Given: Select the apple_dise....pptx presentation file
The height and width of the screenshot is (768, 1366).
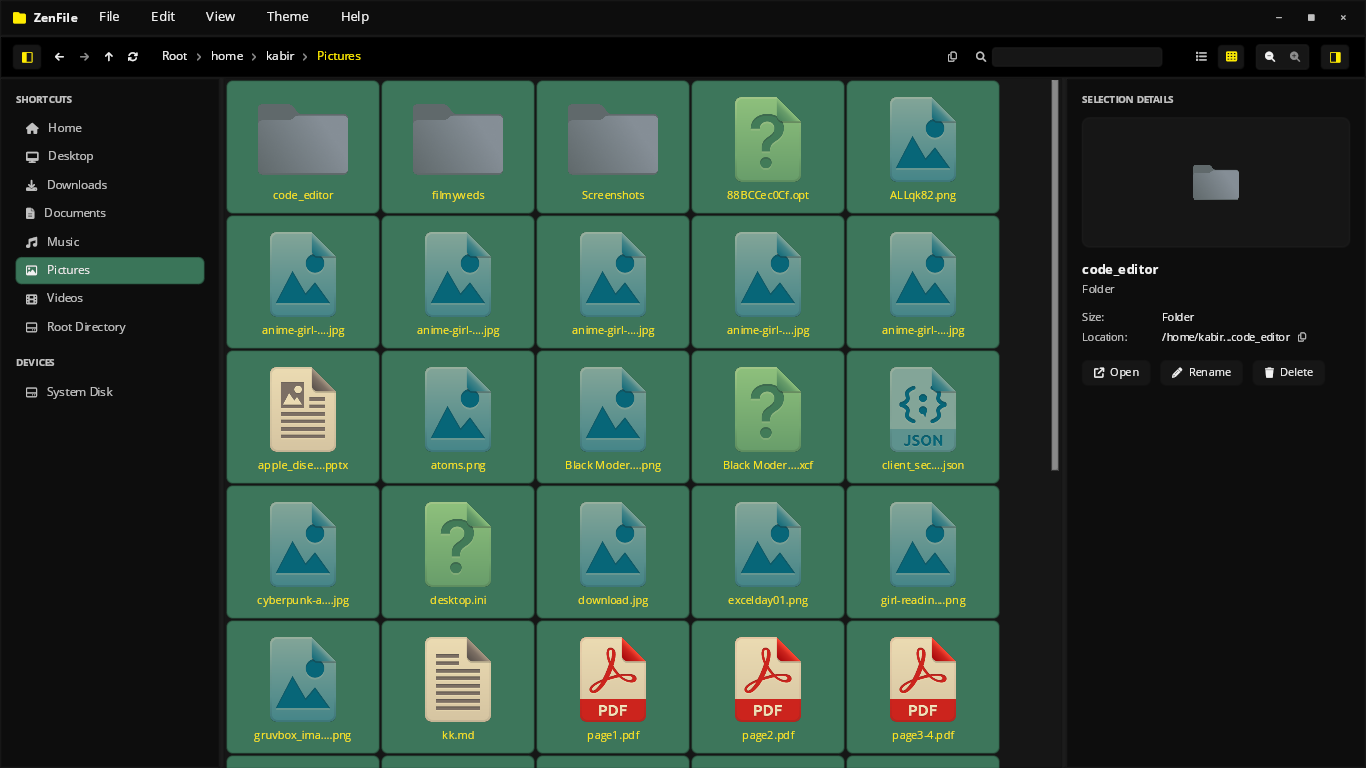Looking at the screenshot, I should 303,417.
